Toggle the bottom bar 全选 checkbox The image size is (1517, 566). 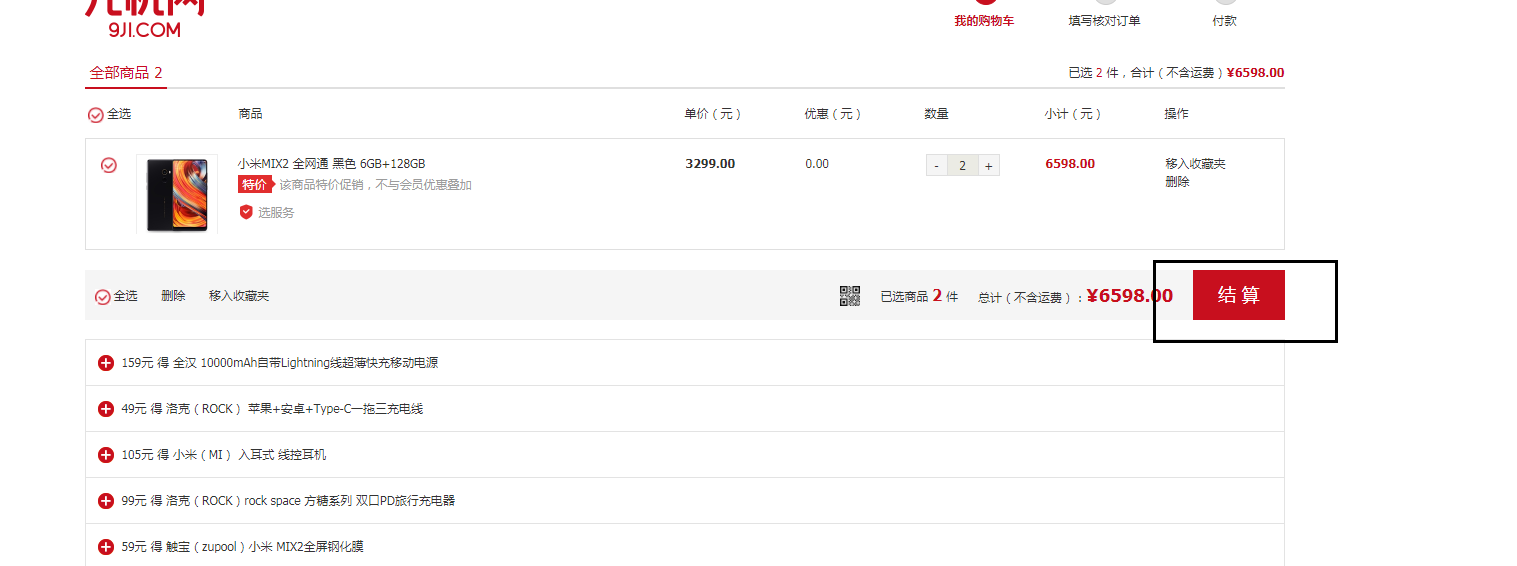pyautogui.click(x=102, y=297)
